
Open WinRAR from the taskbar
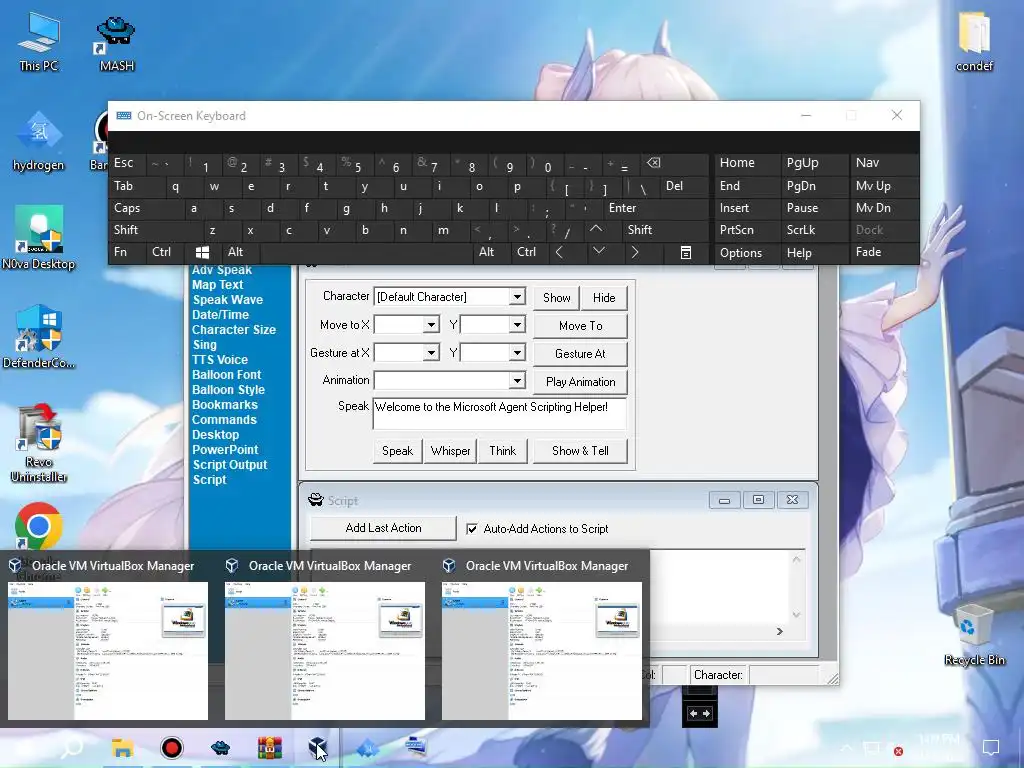click(269, 748)
